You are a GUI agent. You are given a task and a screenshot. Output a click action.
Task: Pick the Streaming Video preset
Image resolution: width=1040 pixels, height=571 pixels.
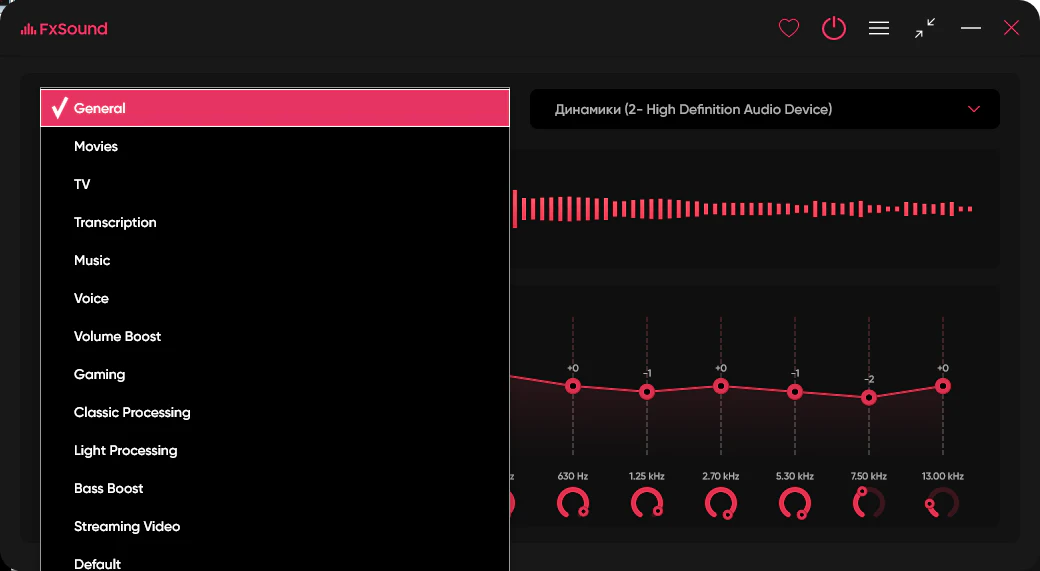[127, 526]
